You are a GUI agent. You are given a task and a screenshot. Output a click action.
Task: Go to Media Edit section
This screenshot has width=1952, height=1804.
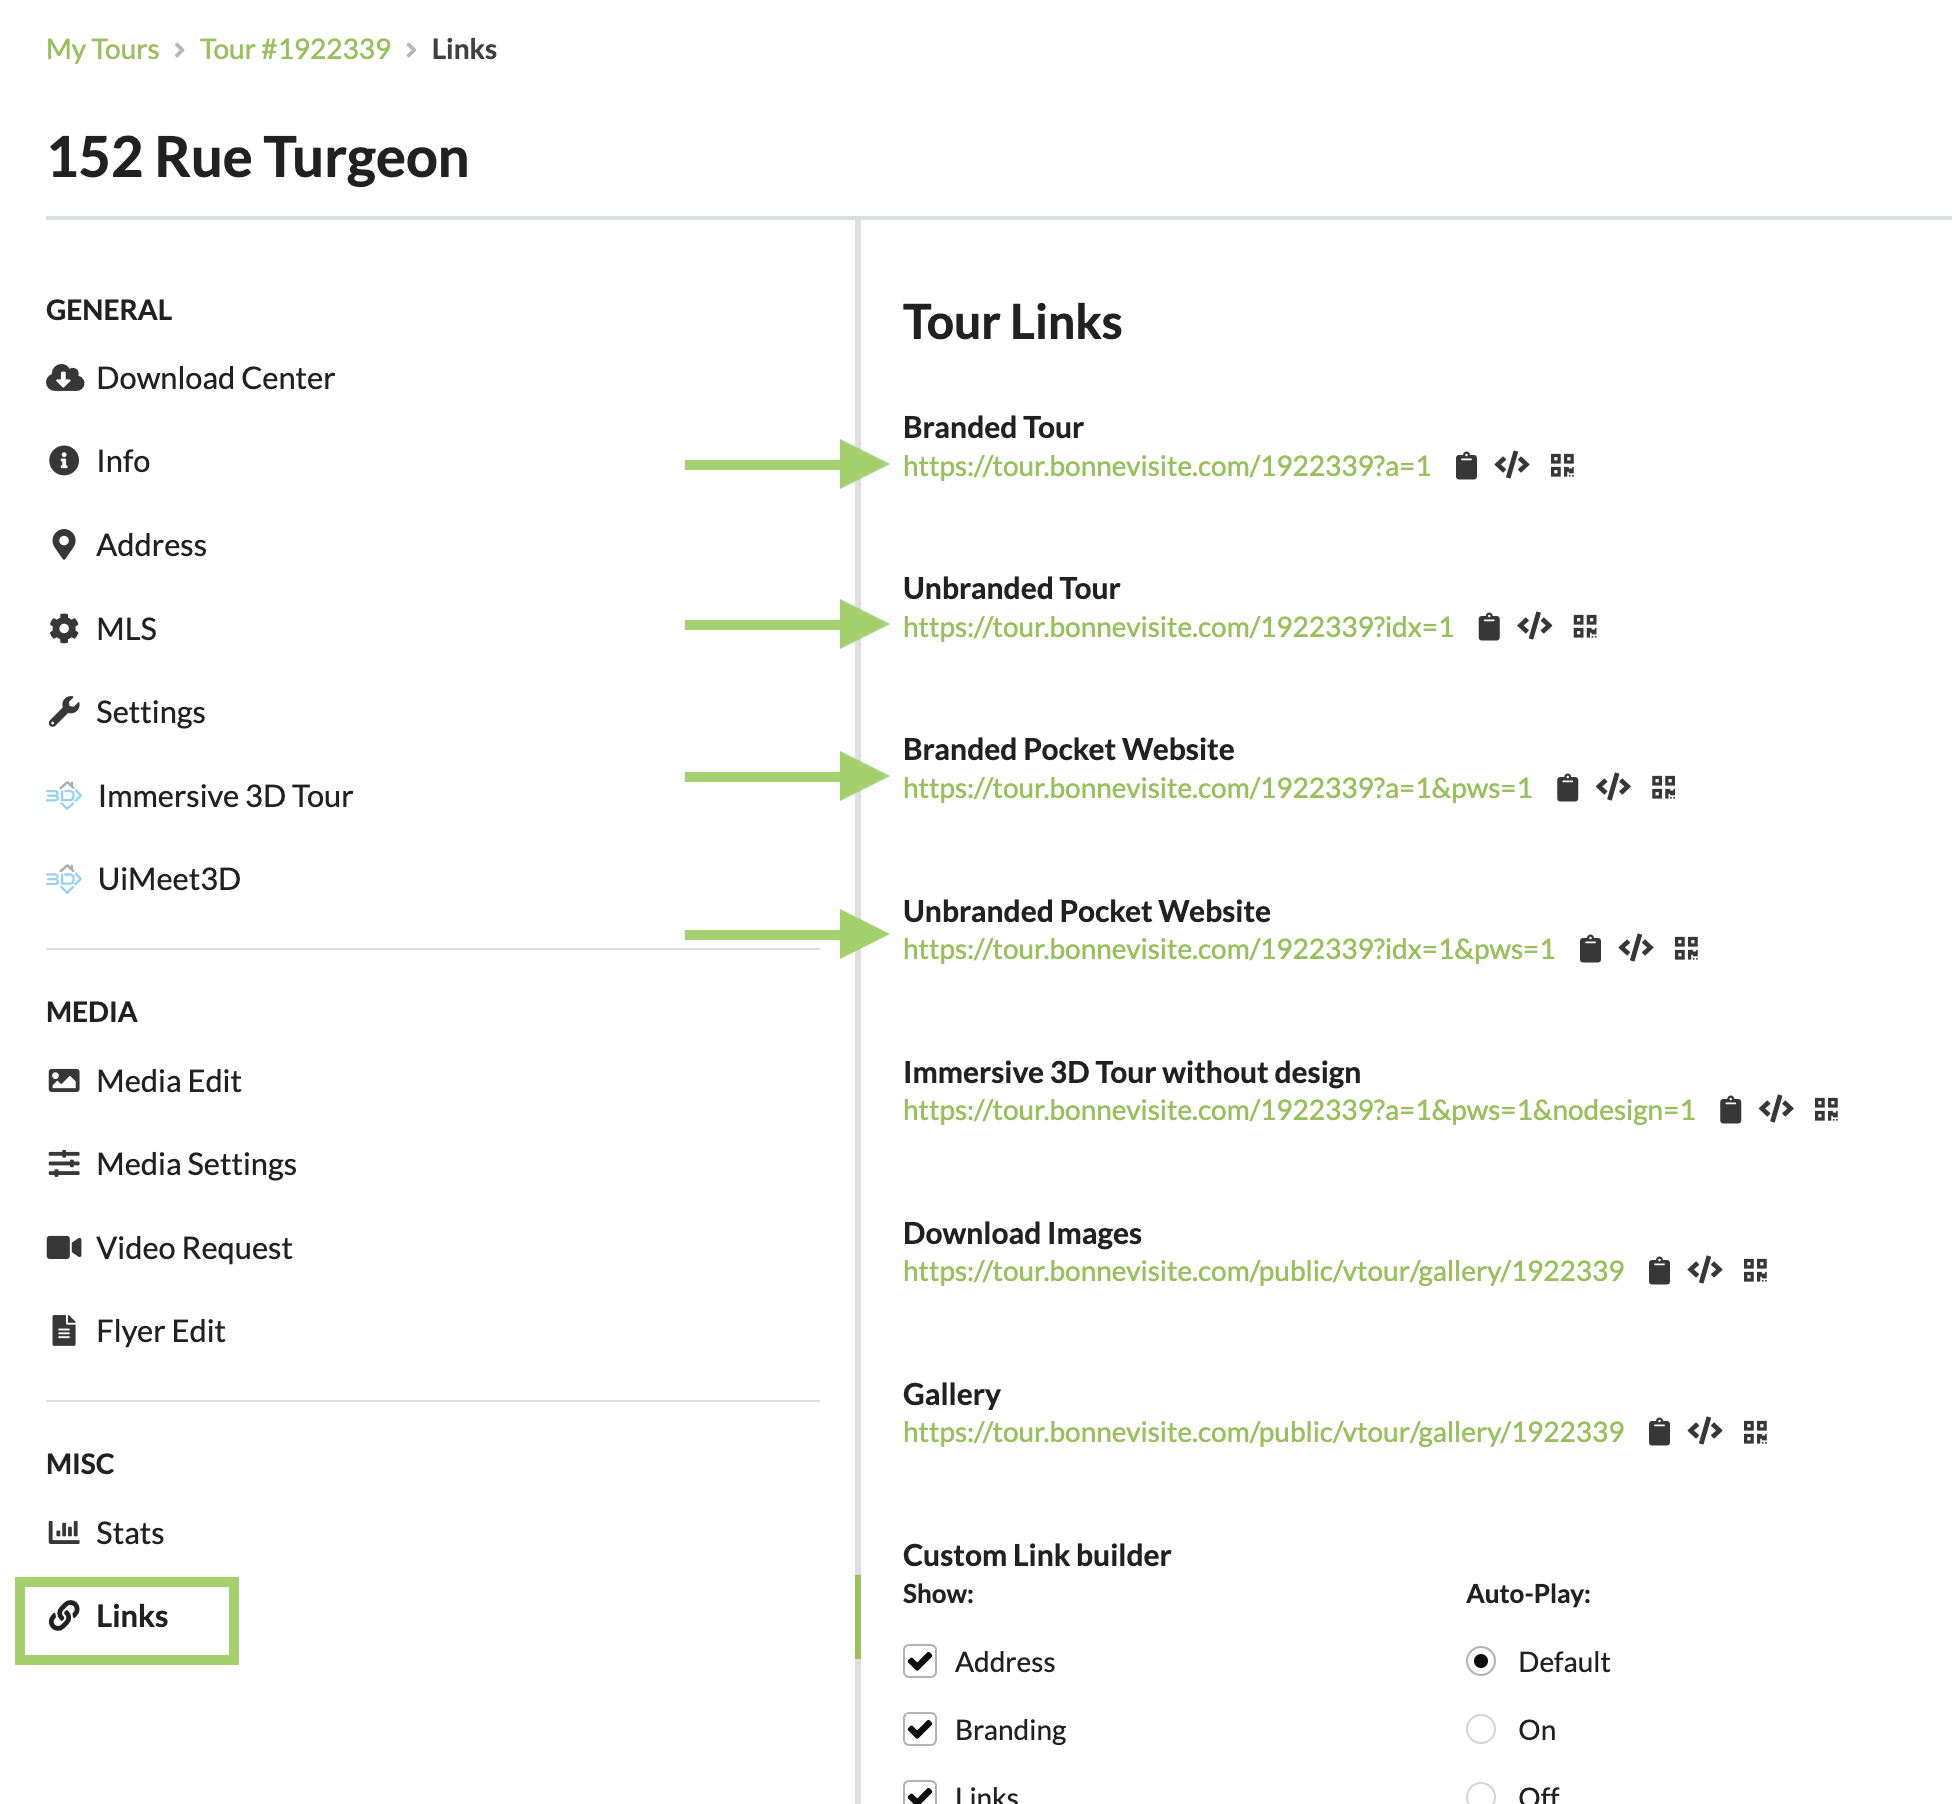168,1081
